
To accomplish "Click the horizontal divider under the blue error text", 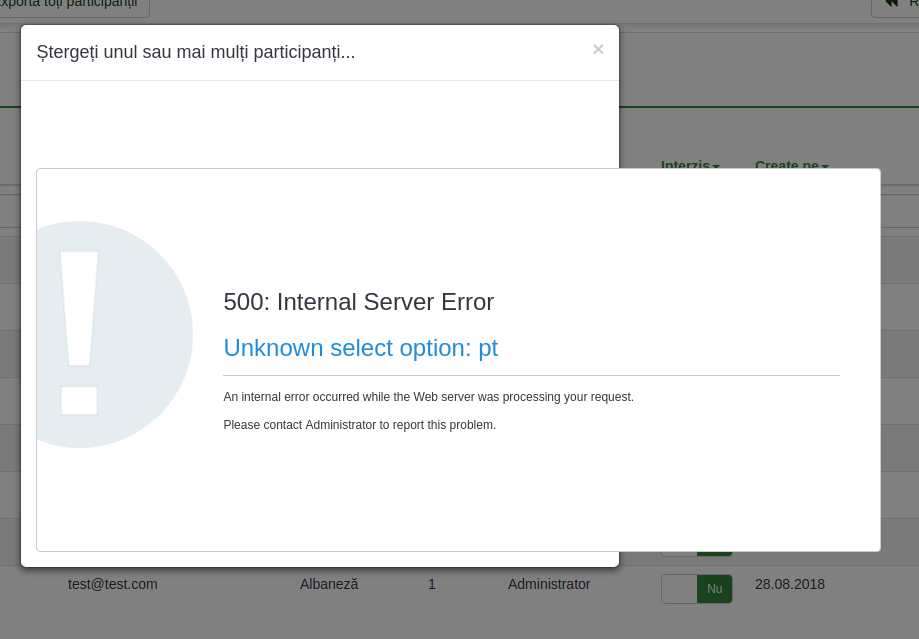I will pyautogui.click(x=531, y=376).
